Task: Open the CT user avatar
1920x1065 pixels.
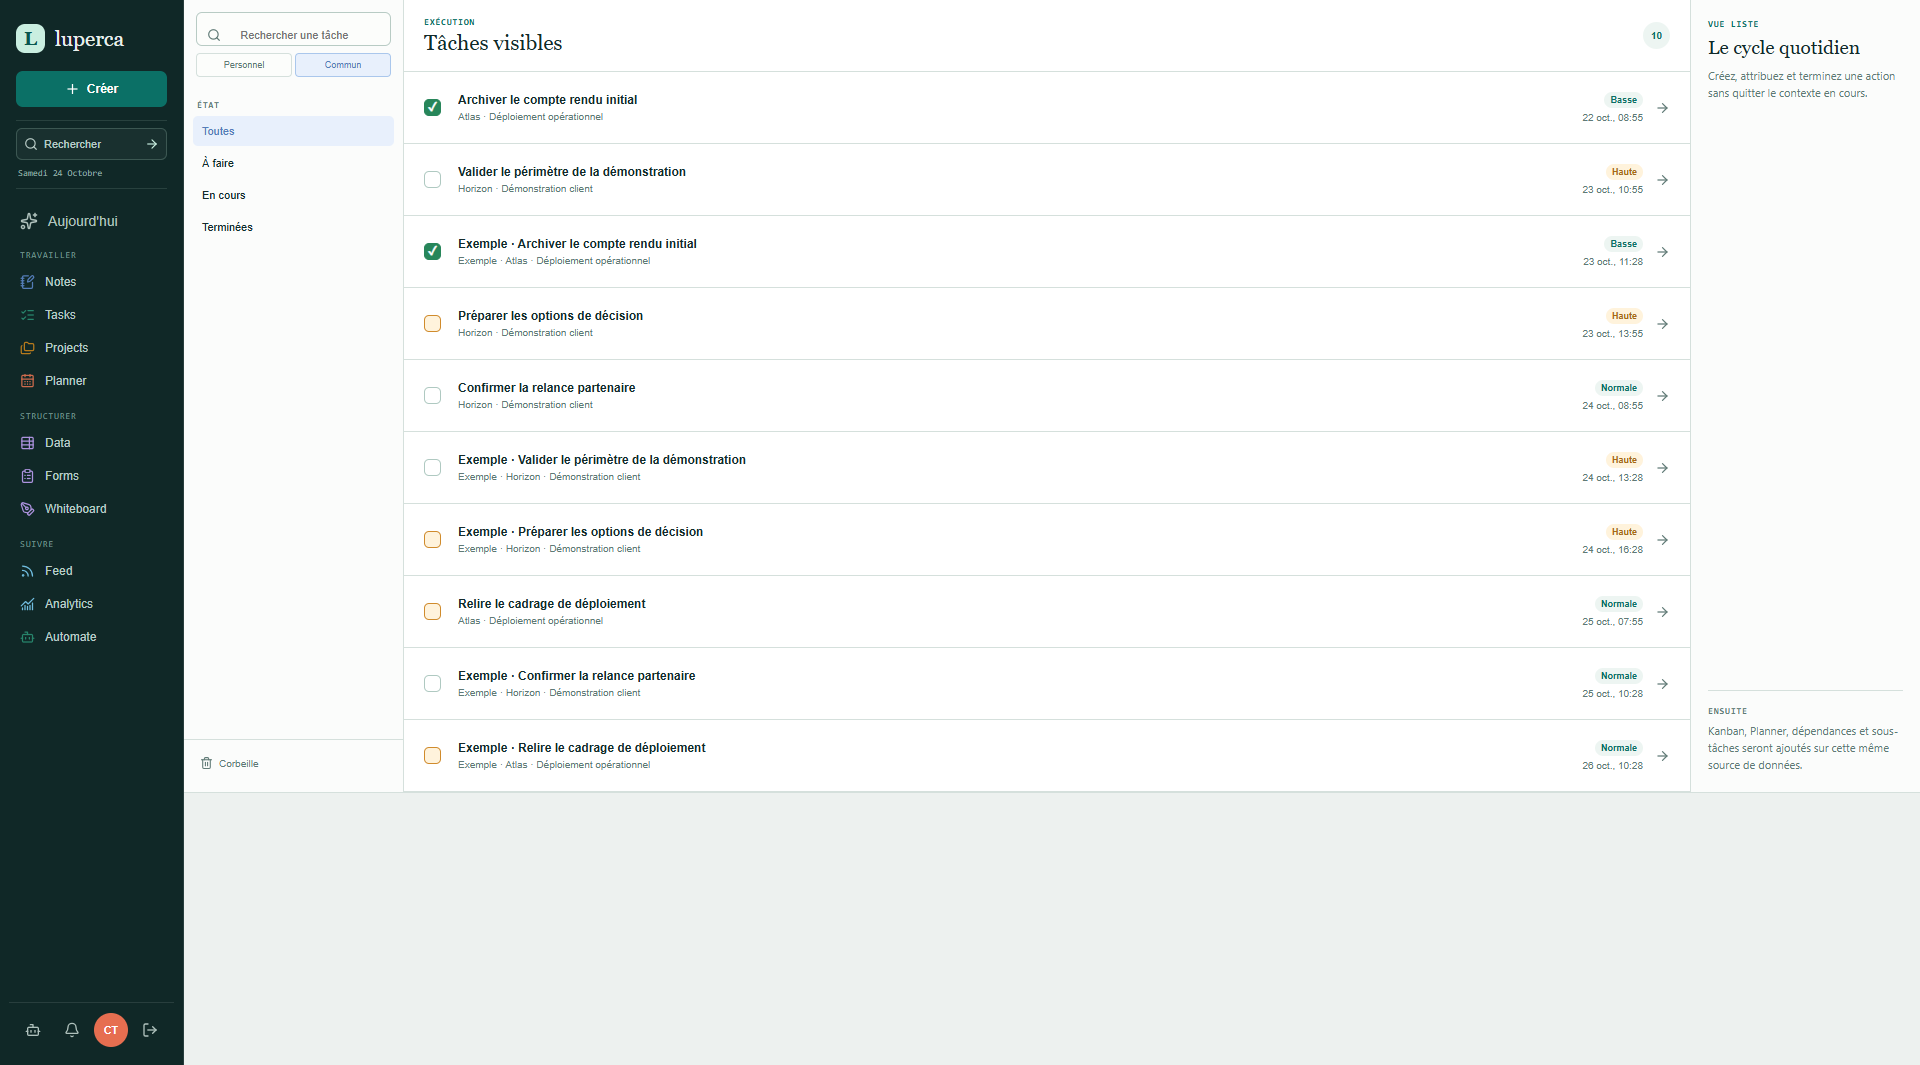Action: tap(111, 1030)
